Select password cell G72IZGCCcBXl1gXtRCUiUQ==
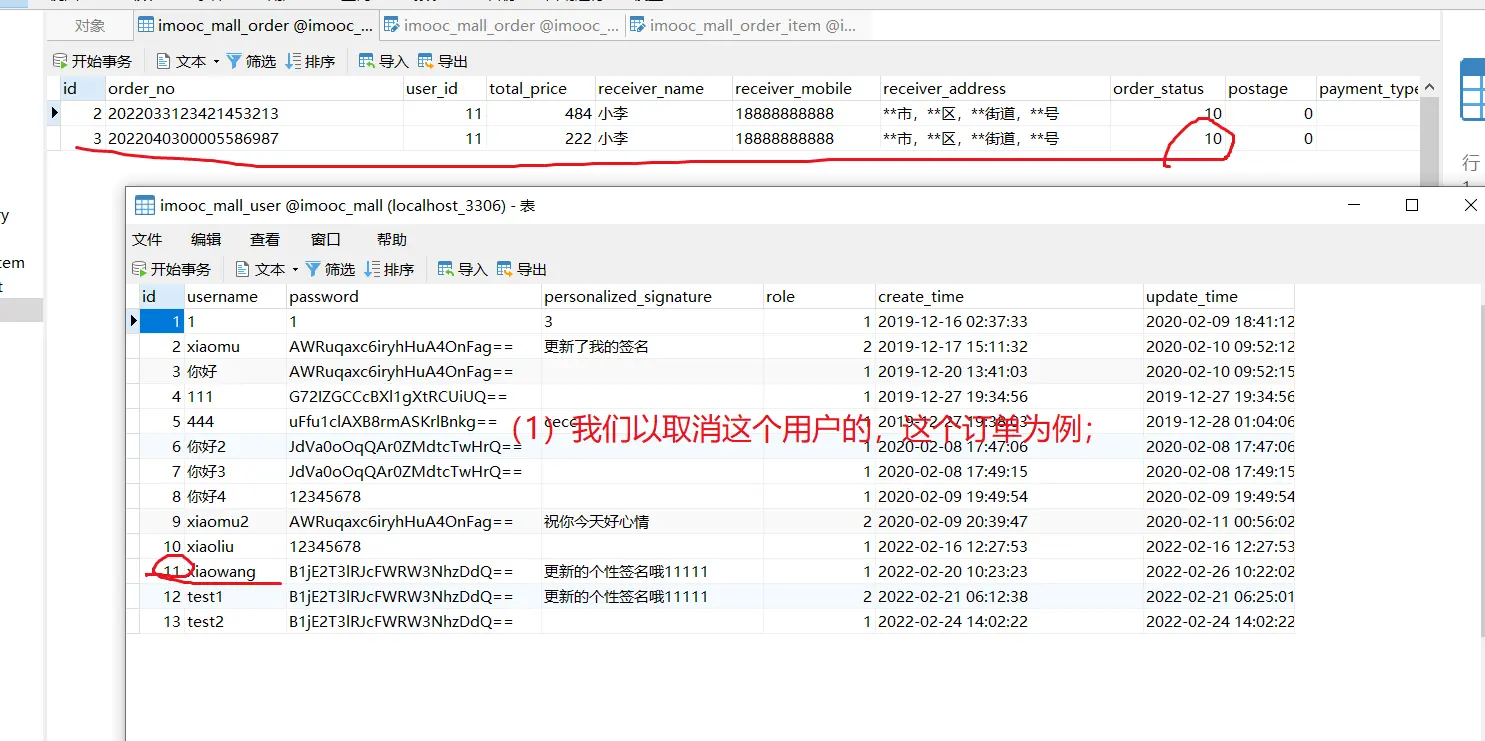This screenshot has height=741, width=1485. click(414, 397)
